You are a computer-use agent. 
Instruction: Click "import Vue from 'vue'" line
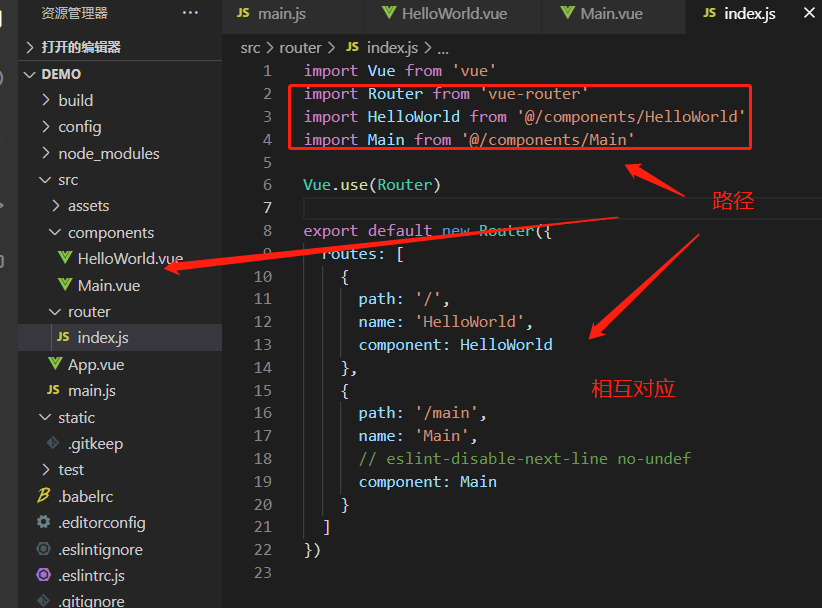pos(399,71)
